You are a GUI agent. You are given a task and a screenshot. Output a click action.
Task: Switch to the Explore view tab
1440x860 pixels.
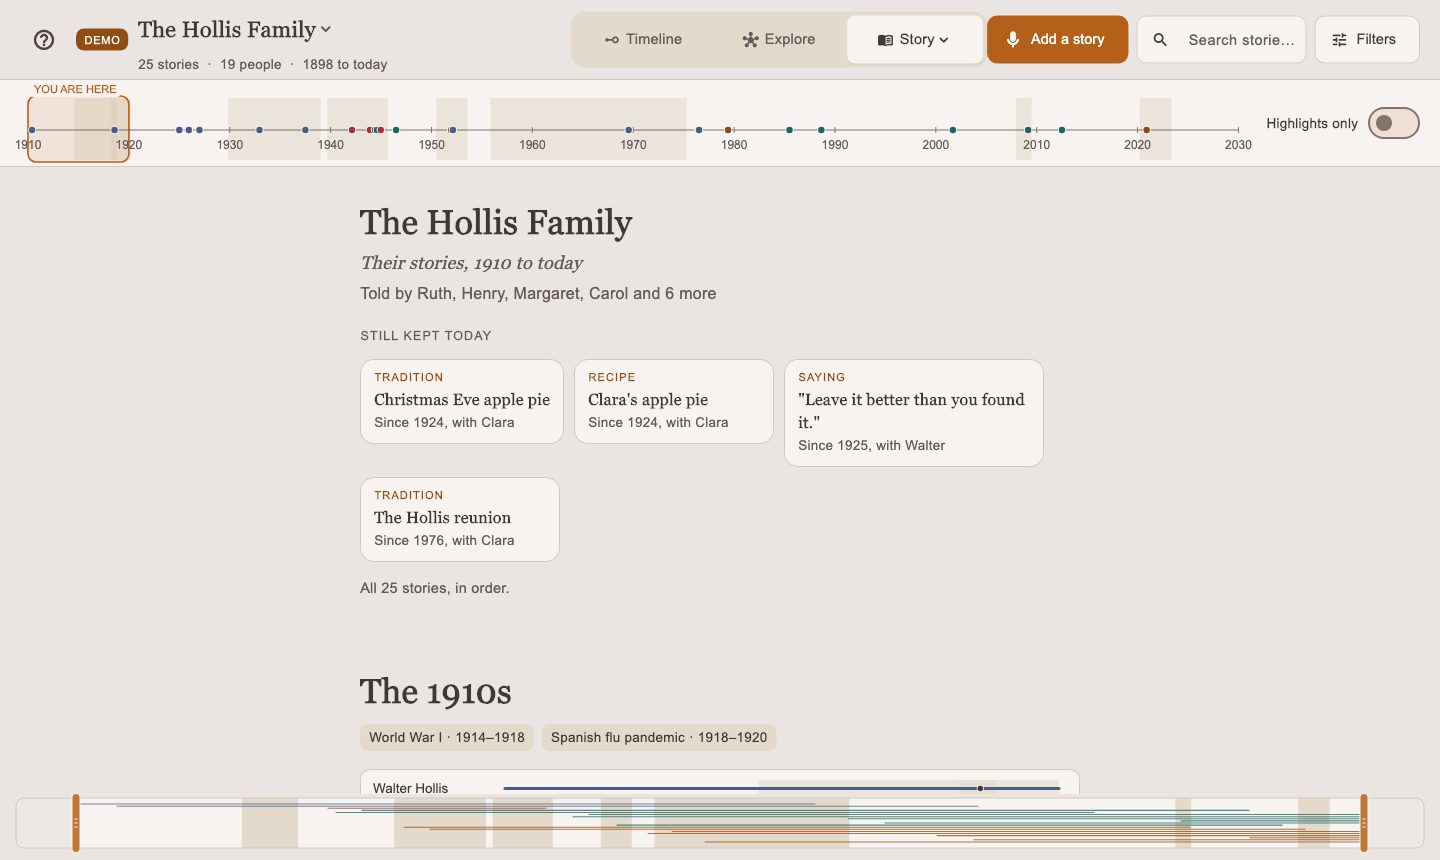pyautogui.click(x=778, y=40)
